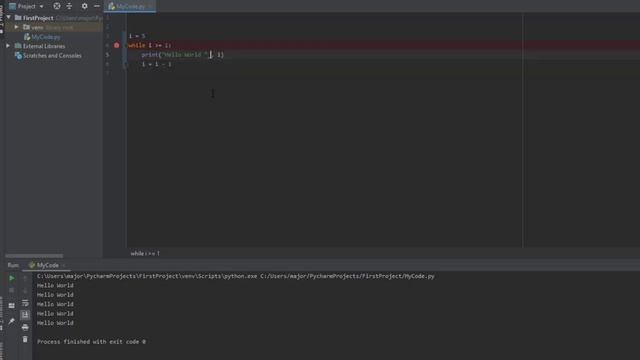640x360 pixels.
Task: Select the FirstProject root folder
Action: tap(38, 18)
